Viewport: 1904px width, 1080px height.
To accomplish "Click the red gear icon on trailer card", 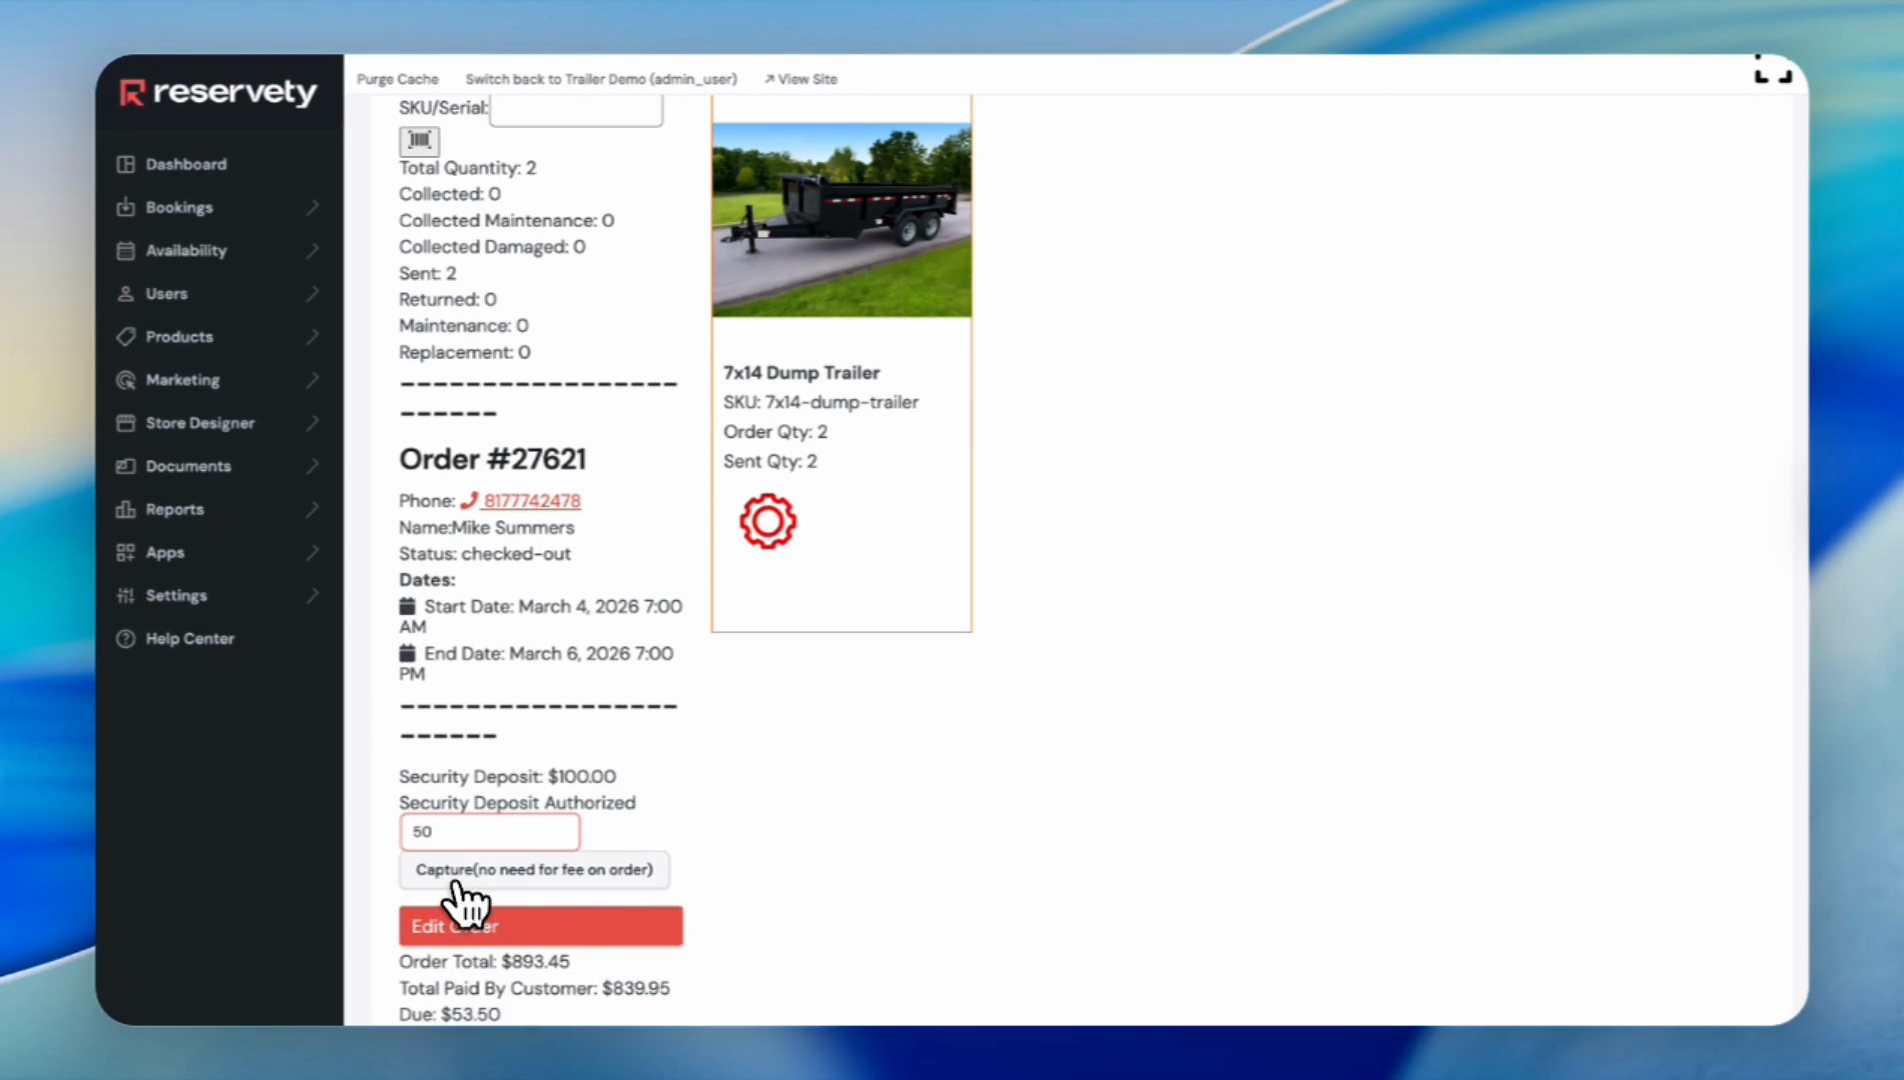I will pyautogui.click(x=767, y=521).
